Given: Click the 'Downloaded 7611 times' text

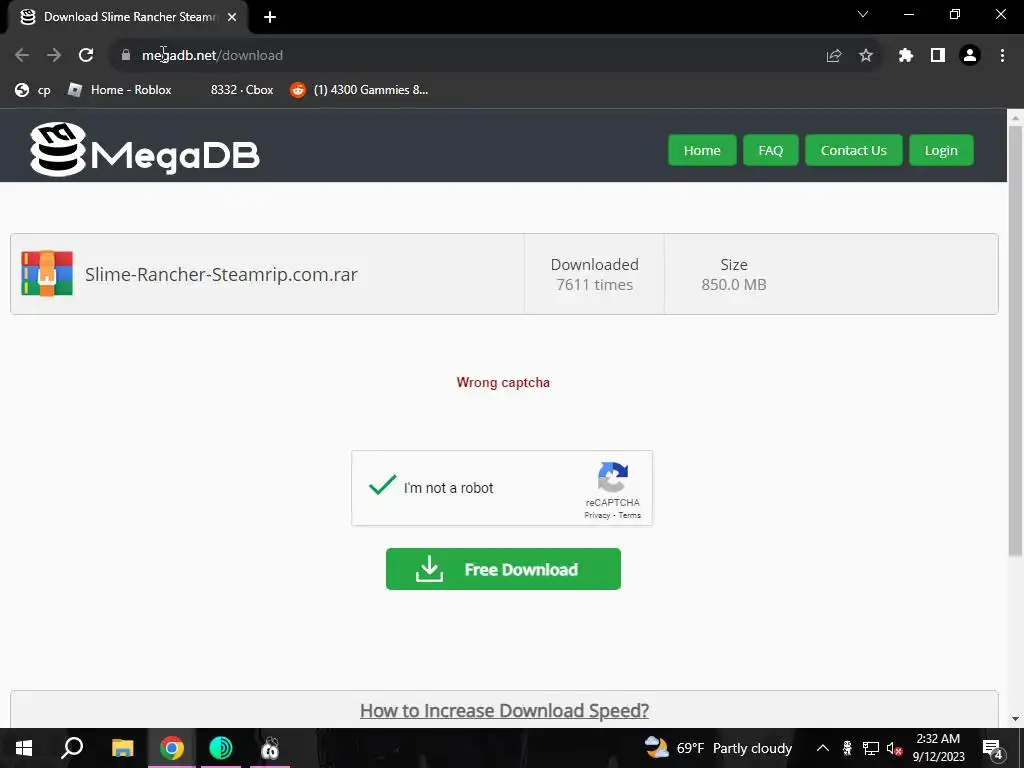Looking at the screenshot, I should coord(594,274).
